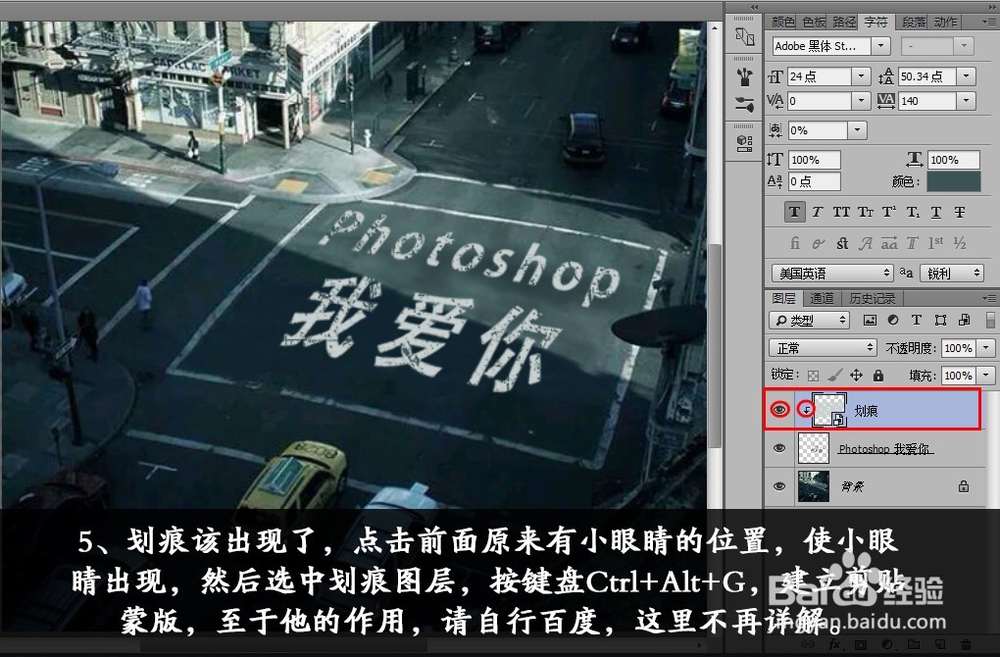Open the disabled font style dropdown
The width and height of the screenshot is (1000, 657).
(964, 46)
